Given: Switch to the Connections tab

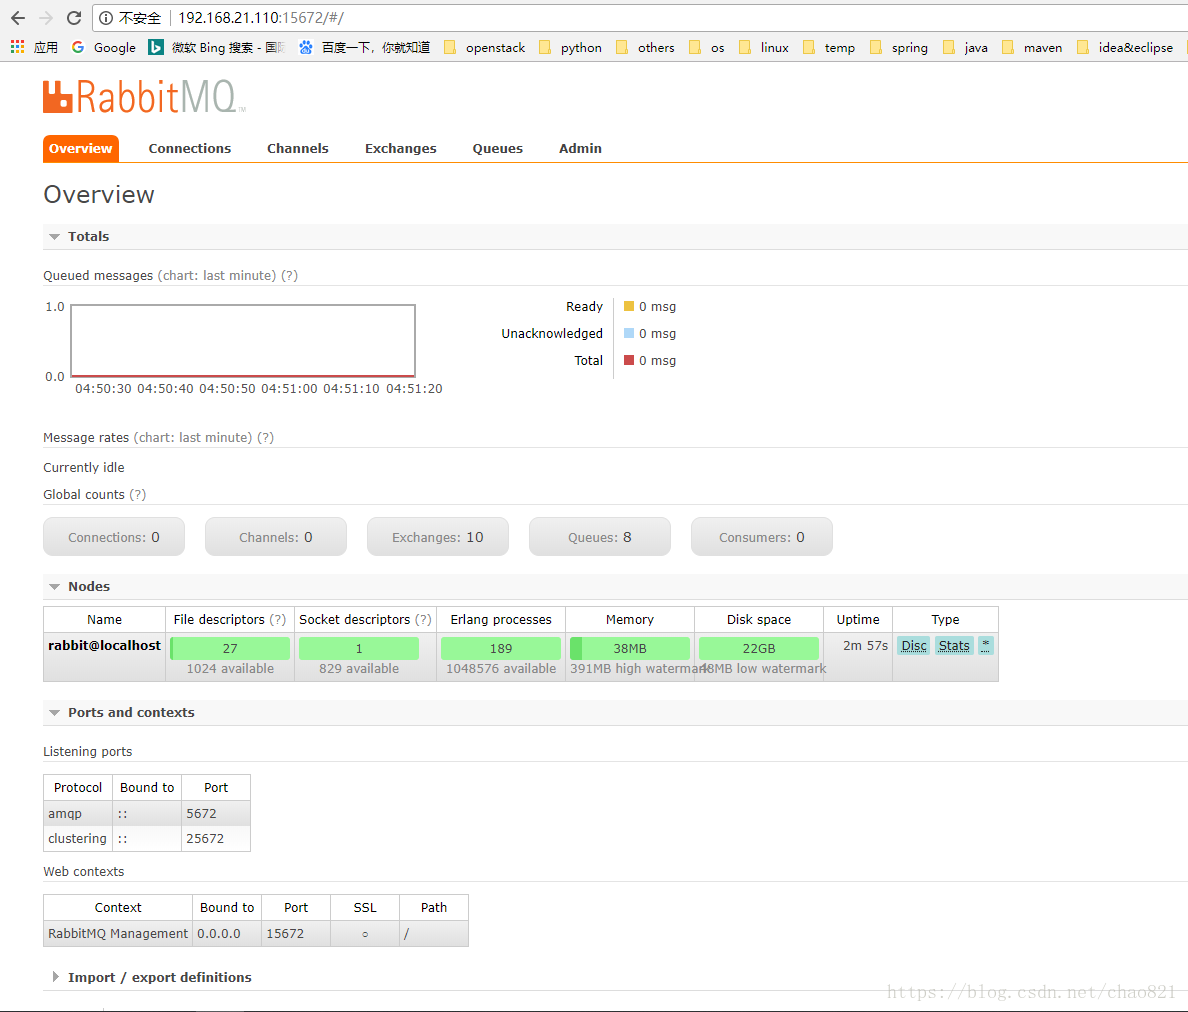Looking at the screenshot, I should pos(189,148).
